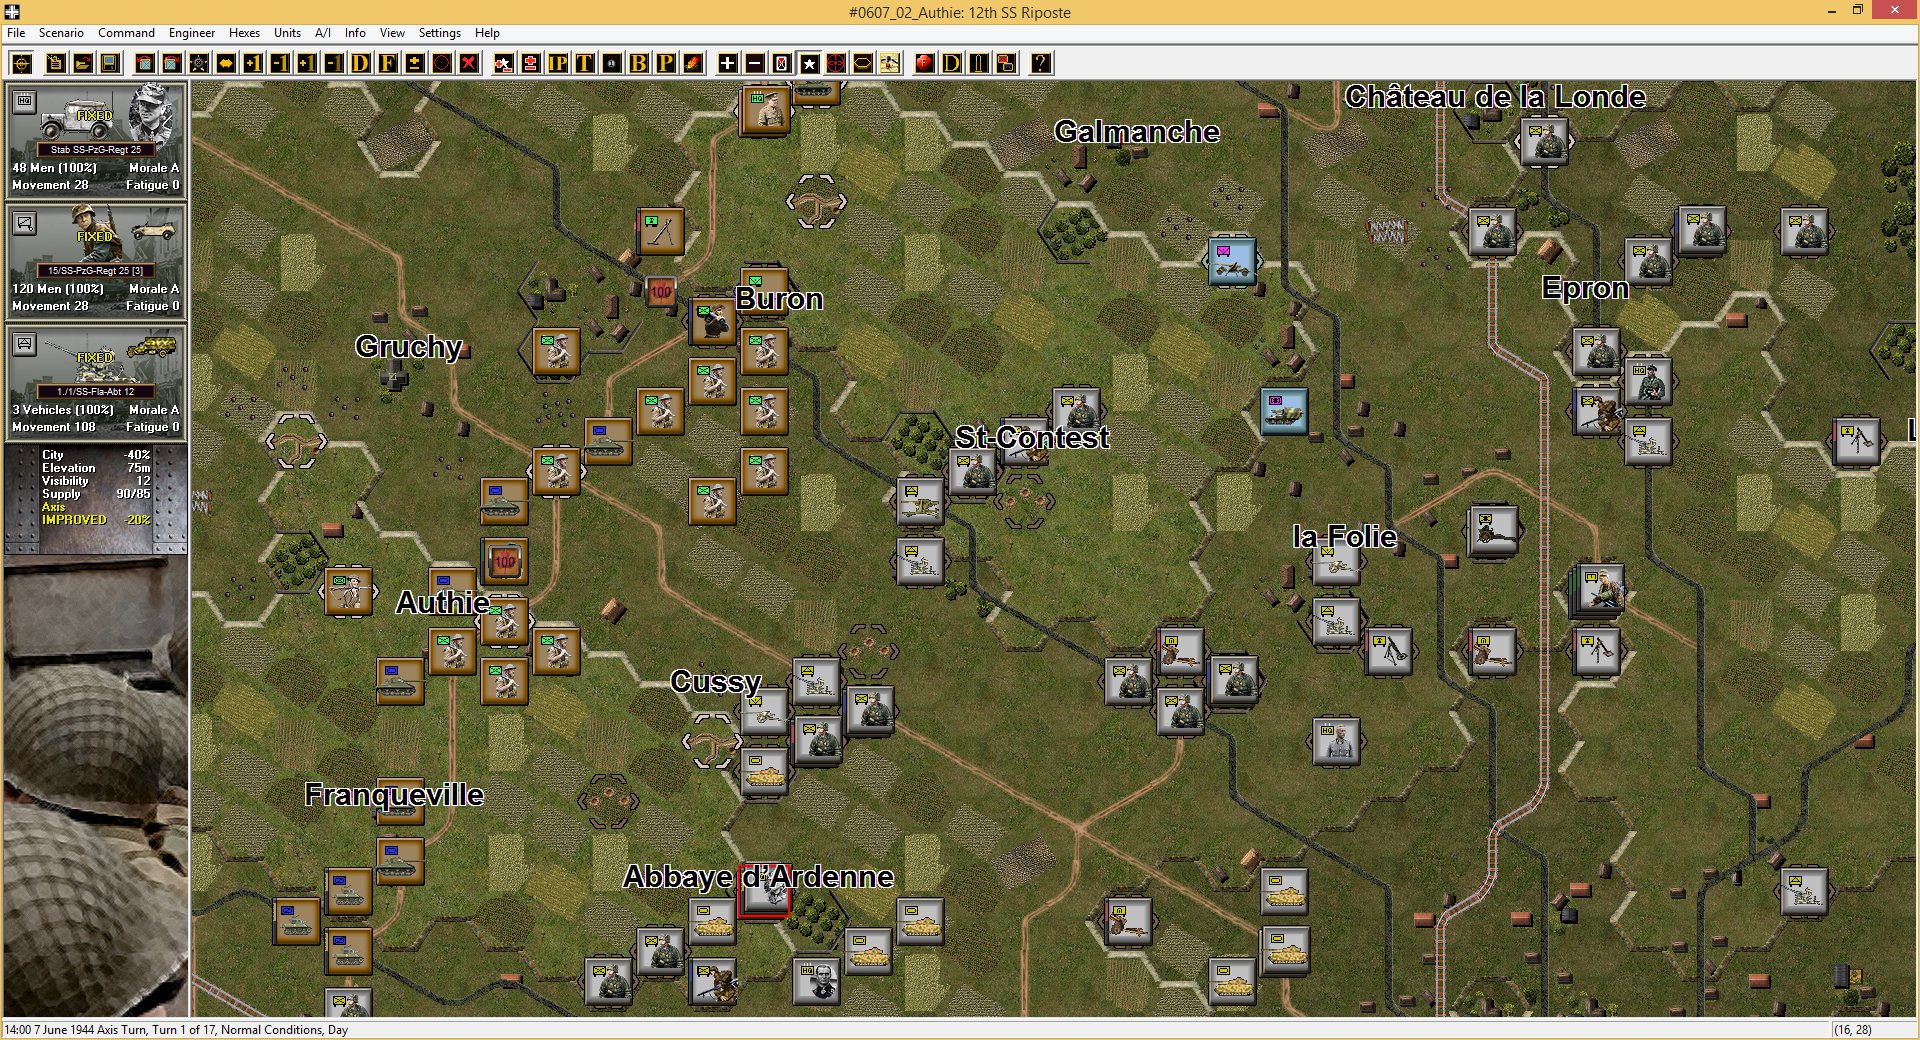Viewport: 1920px width, 1040px height.
Task: Click the red octagon F icon
Action: [925, 64]
